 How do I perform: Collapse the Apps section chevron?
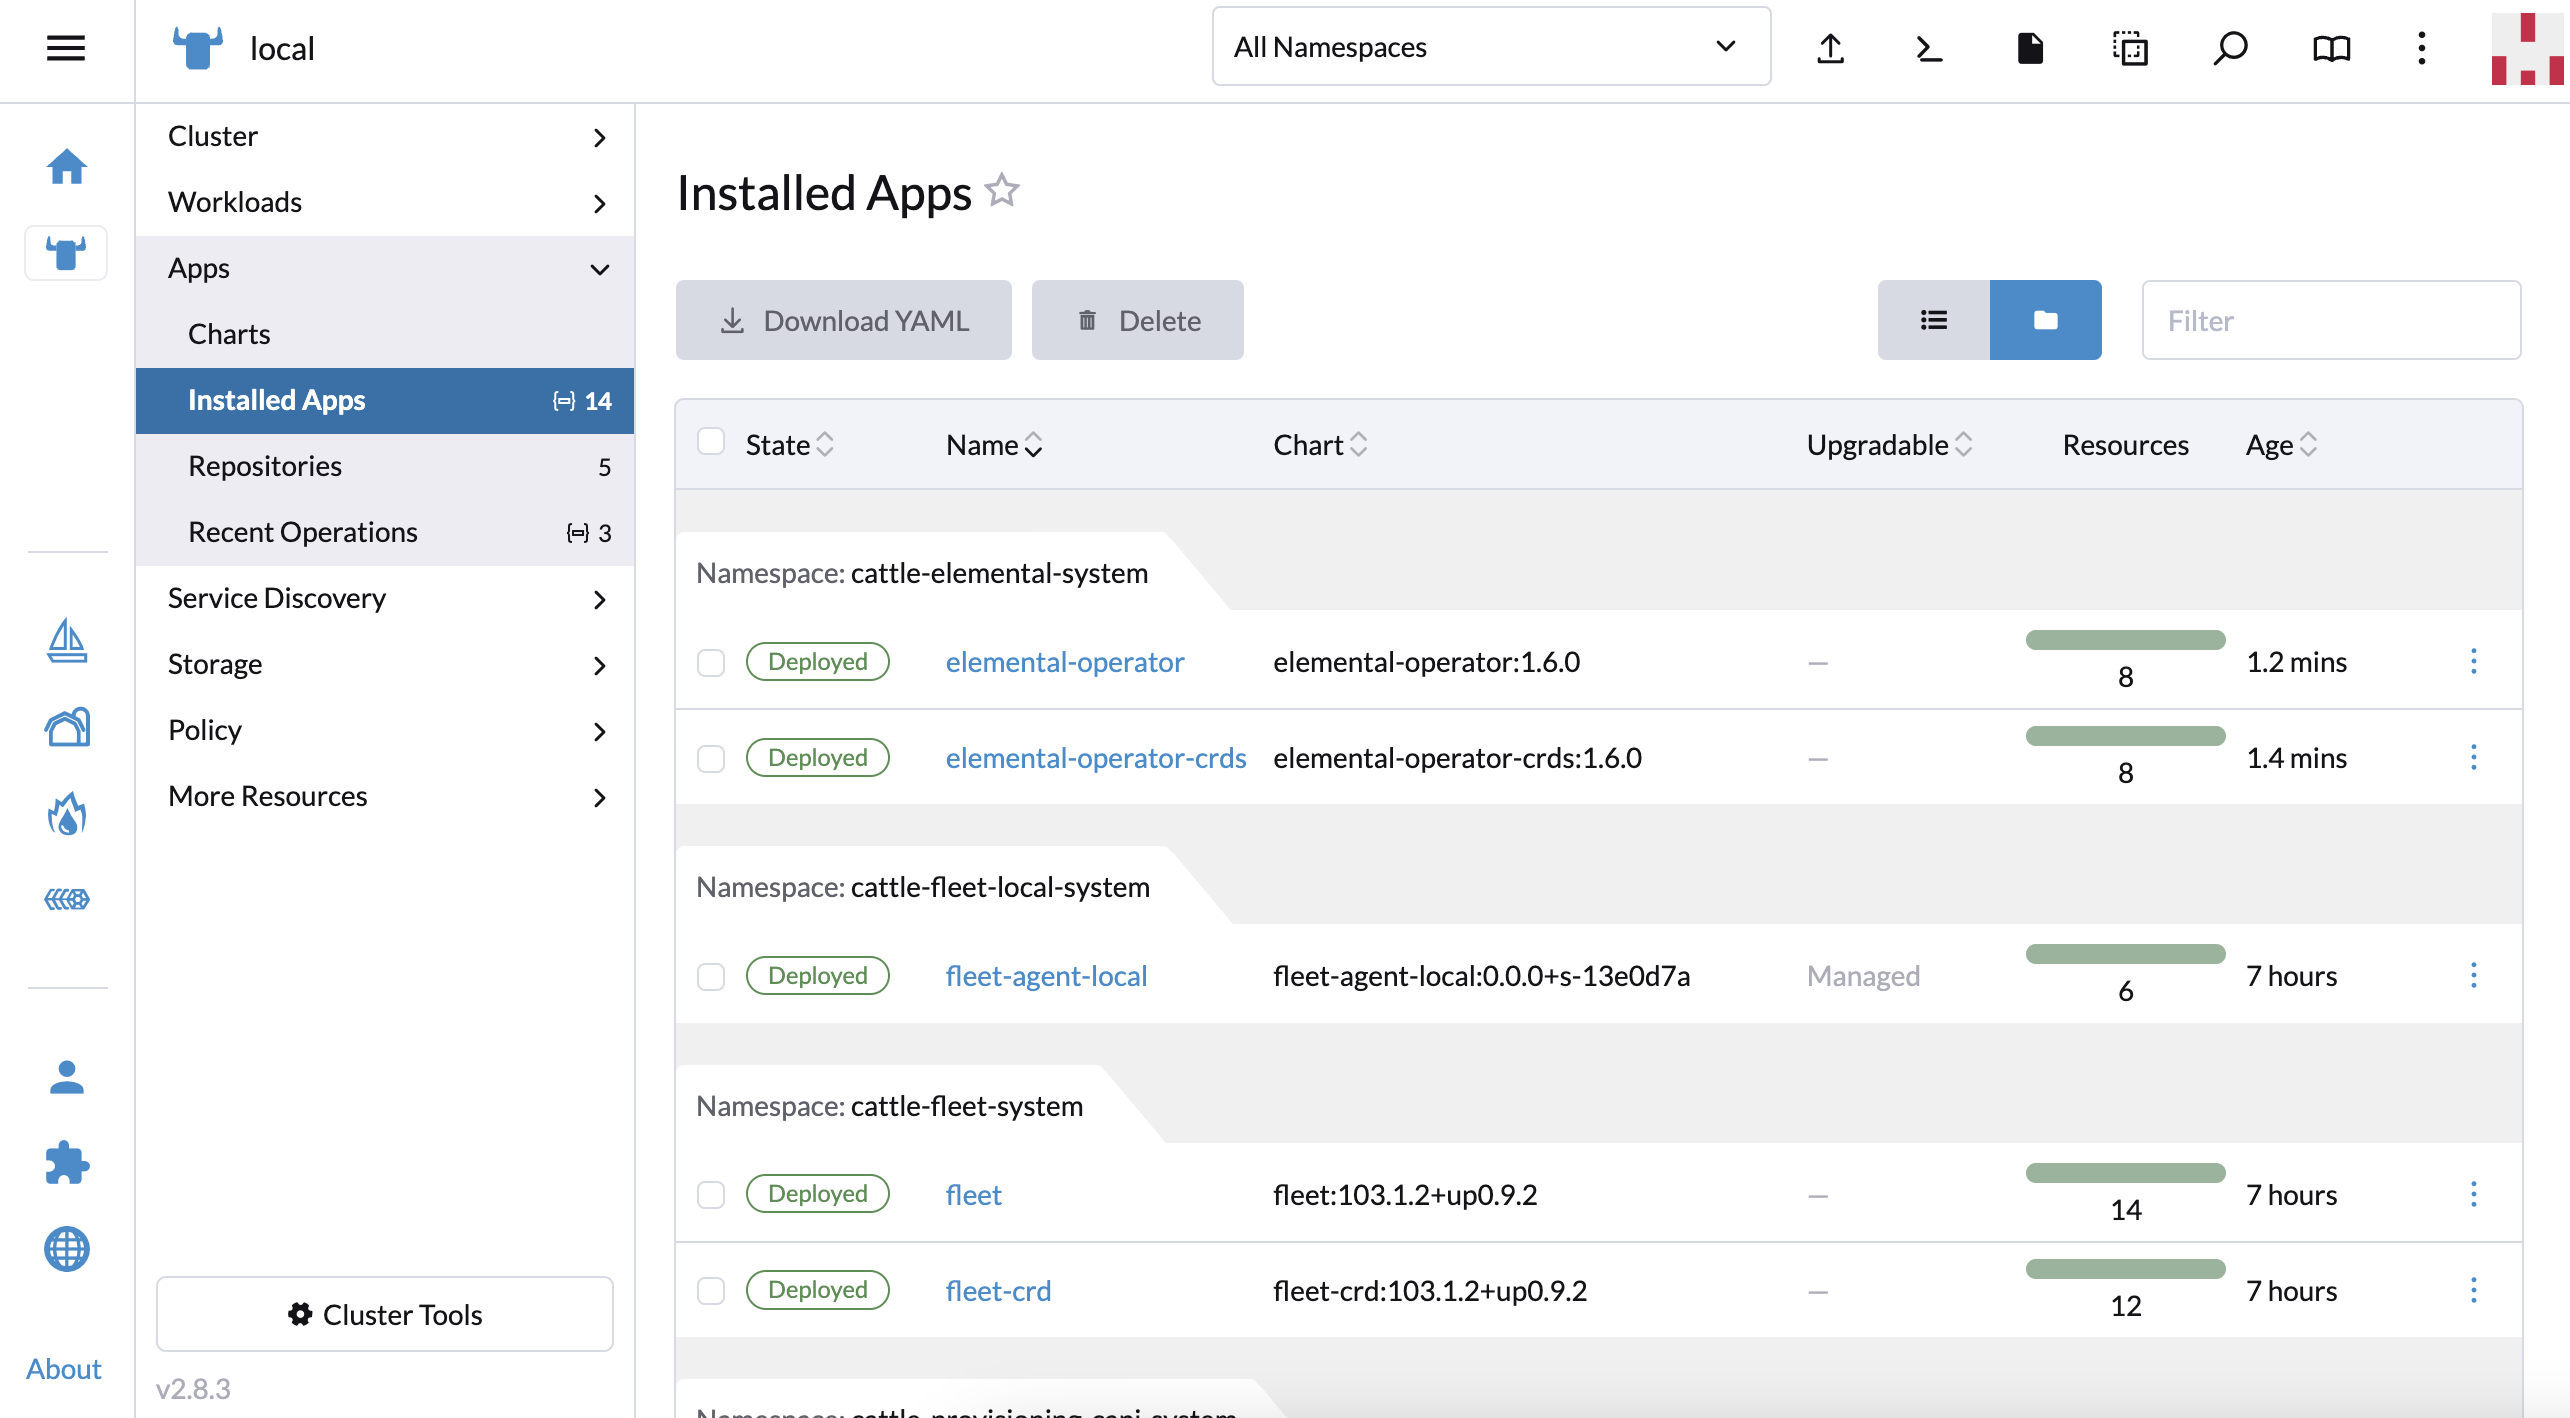(600, 269)
